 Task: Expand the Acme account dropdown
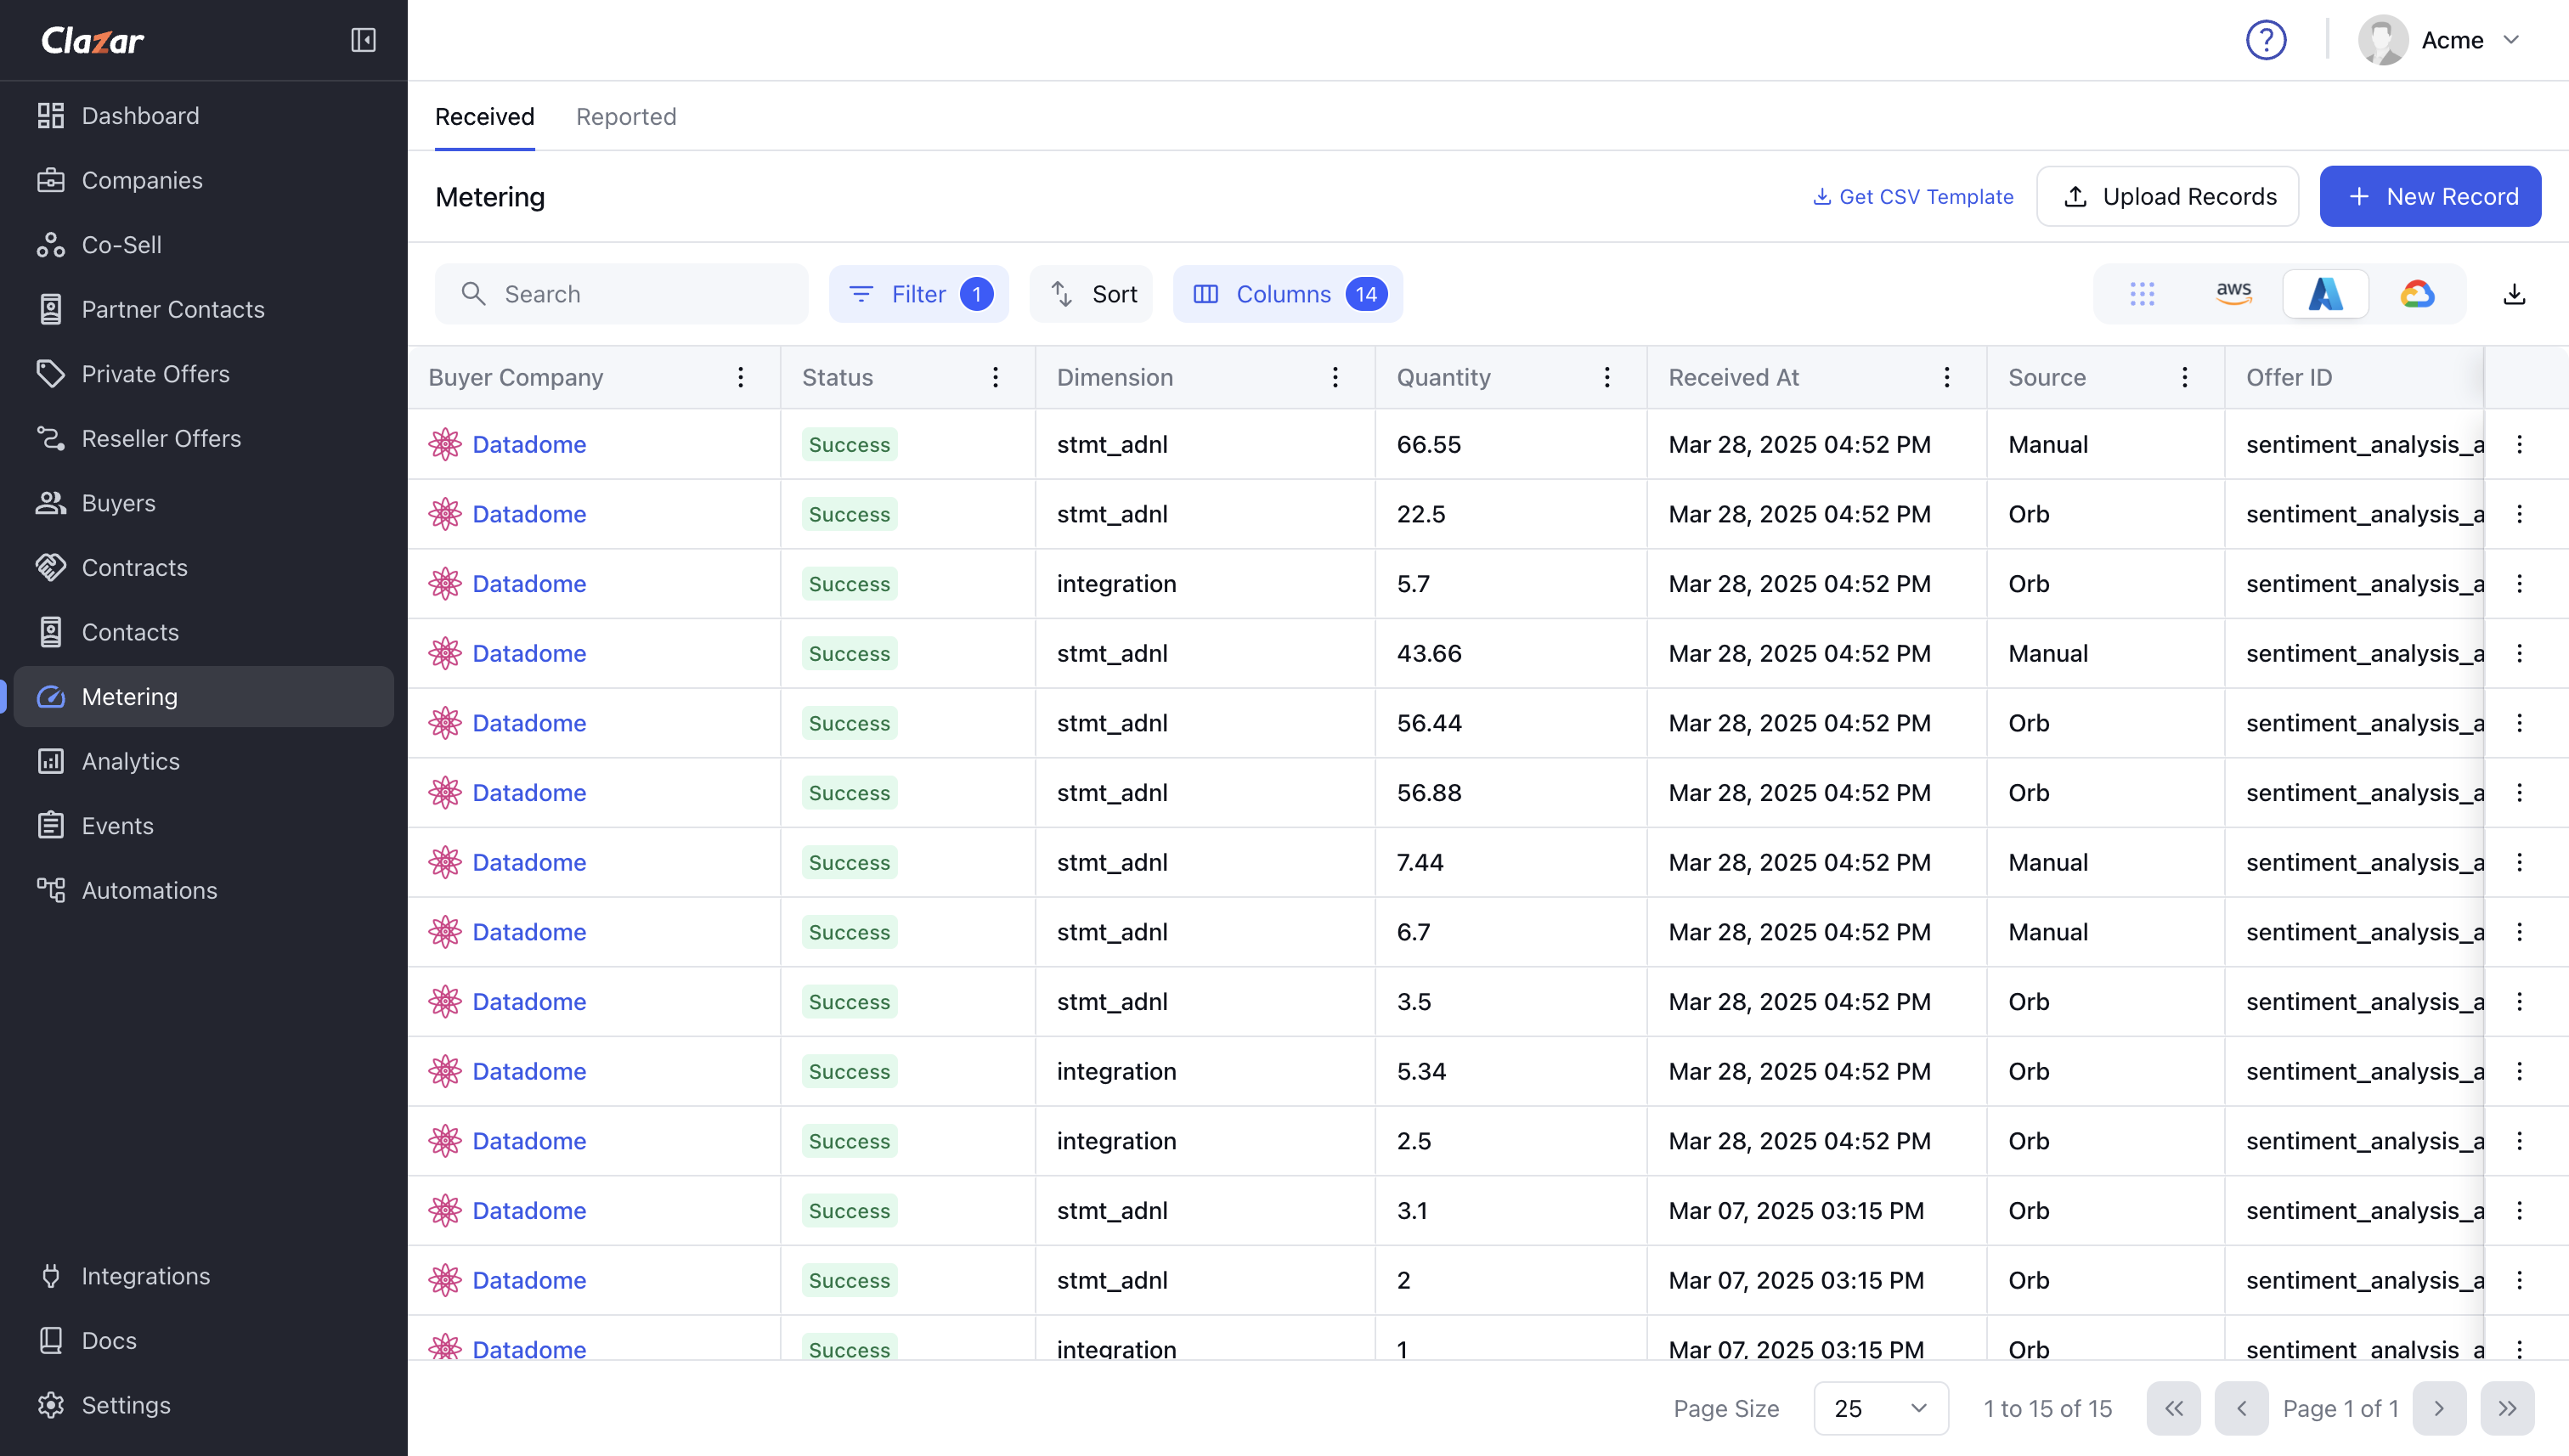coord(2512,40)
